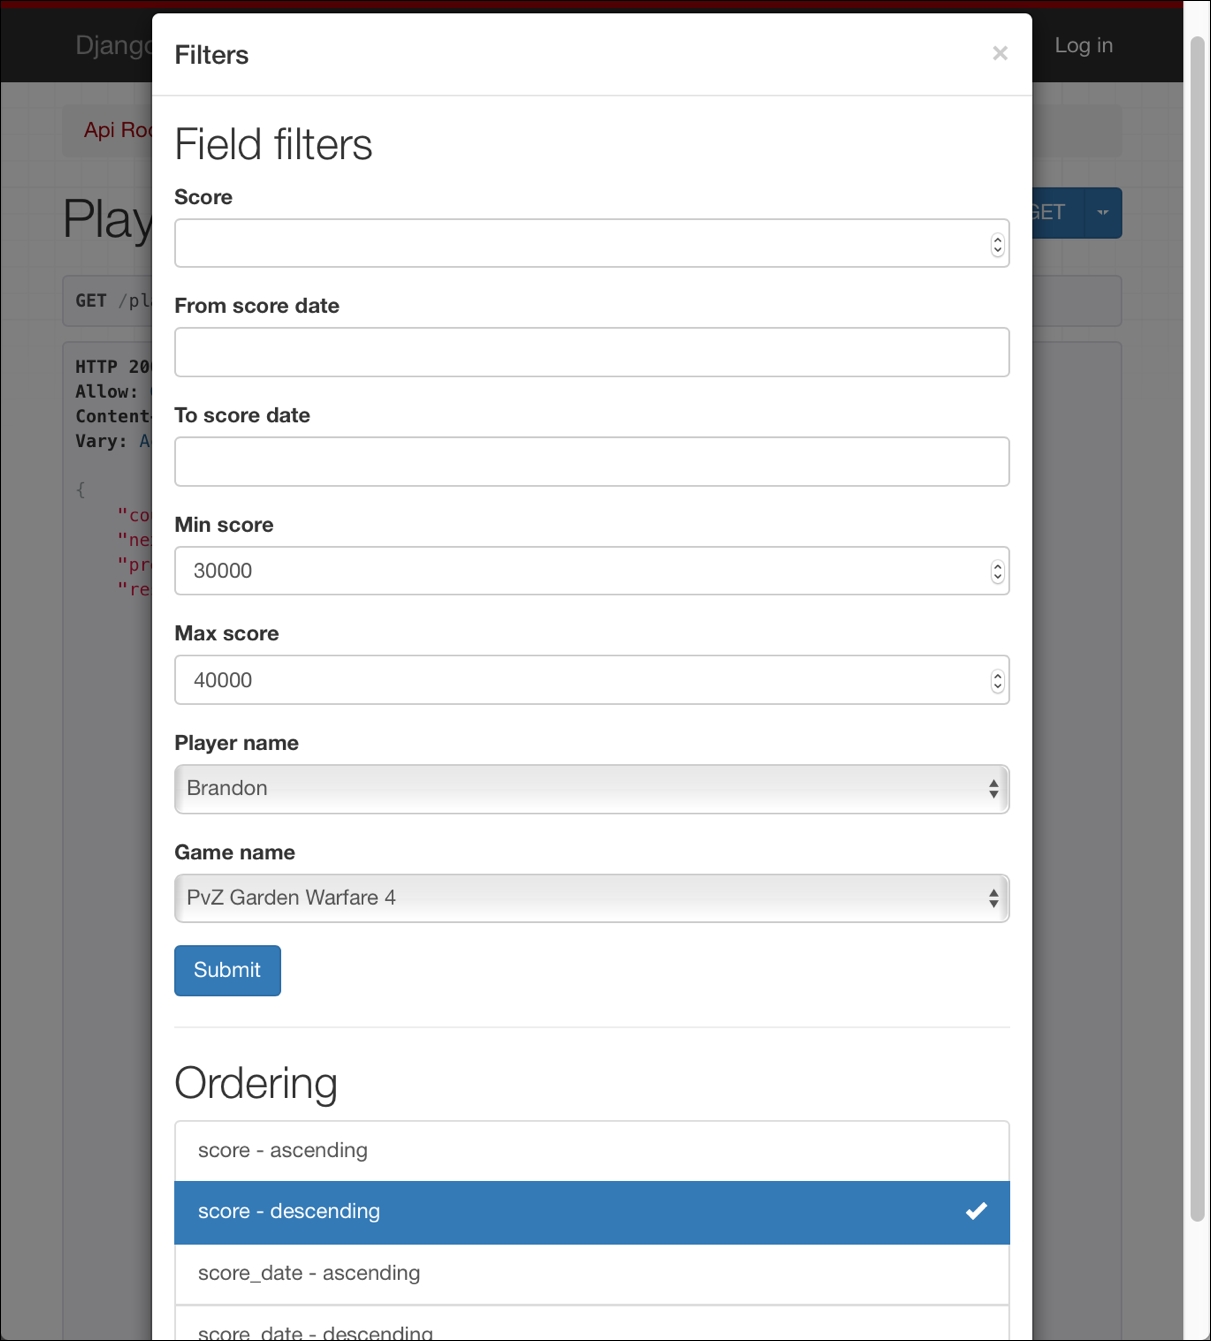Select score - descending ordering
Image resolution: width=1211 pixels, height=1341 pixels.
point(591,1212)
